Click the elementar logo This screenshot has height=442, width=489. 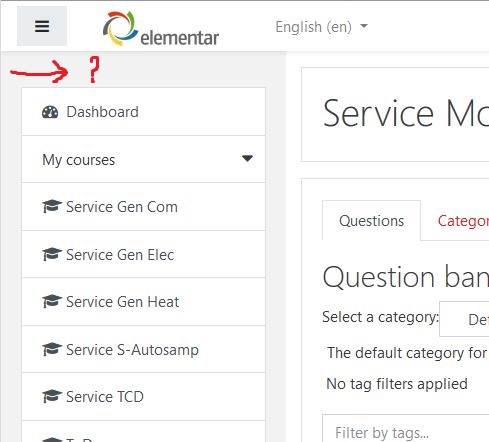[x=161, y=28]
